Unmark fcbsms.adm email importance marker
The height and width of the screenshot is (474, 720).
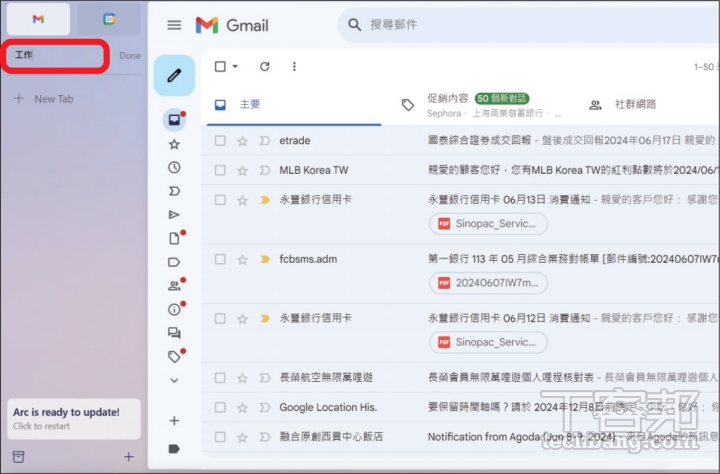(265, 259)
